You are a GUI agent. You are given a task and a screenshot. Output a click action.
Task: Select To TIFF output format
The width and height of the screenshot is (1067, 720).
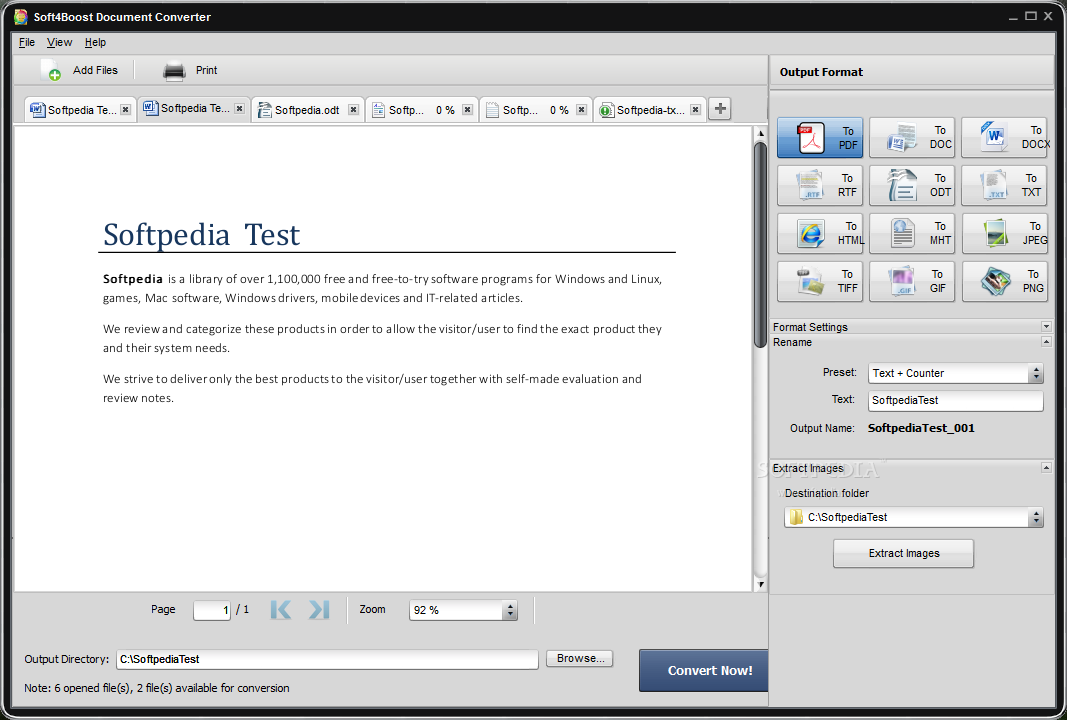pyautogui.click(x=820, y=281)
